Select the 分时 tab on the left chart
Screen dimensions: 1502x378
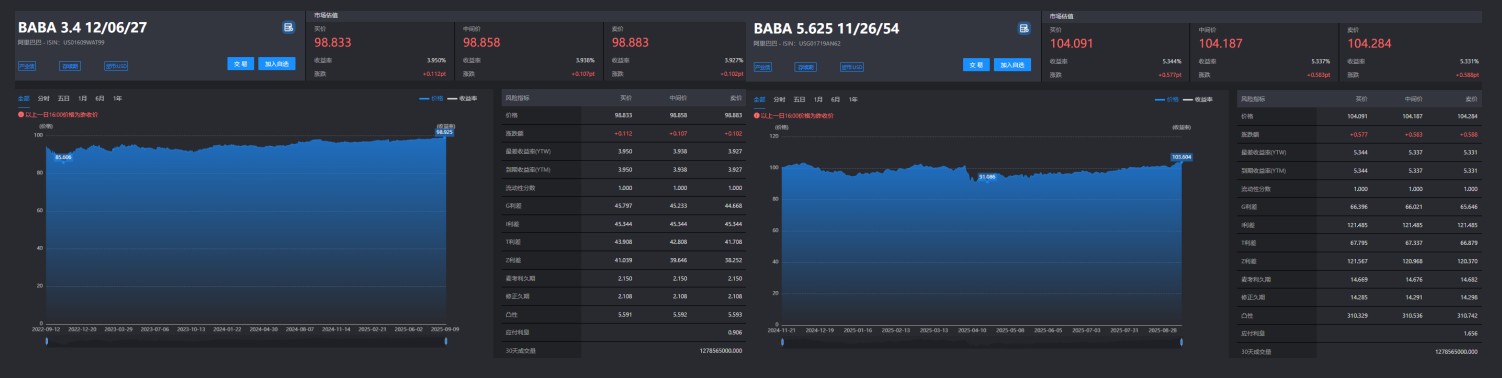(43, 99)
